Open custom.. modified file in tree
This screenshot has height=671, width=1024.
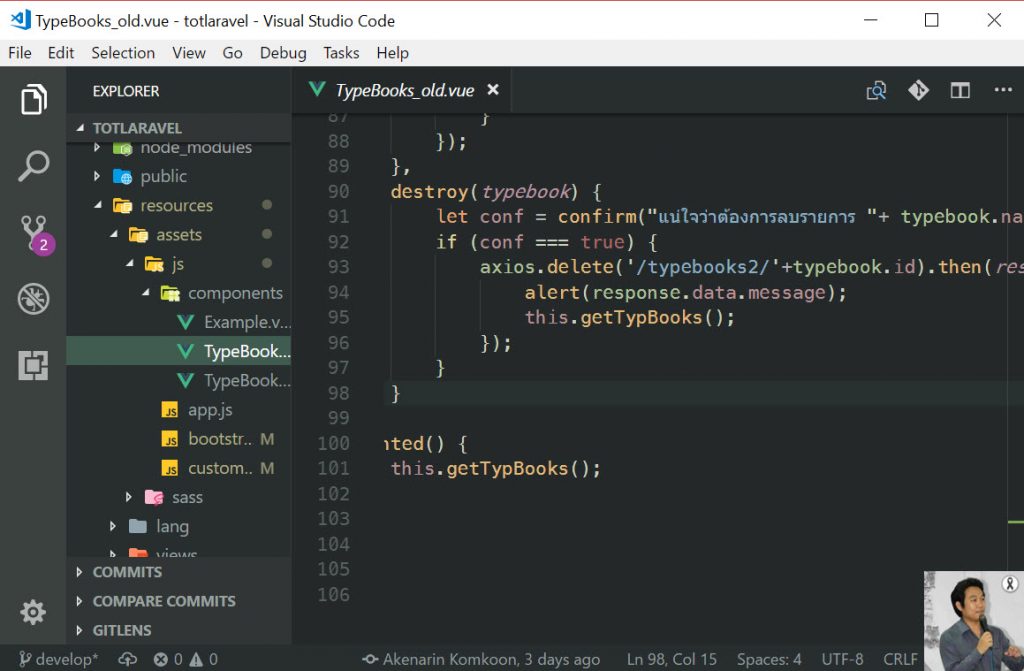(x=179, y=468)
